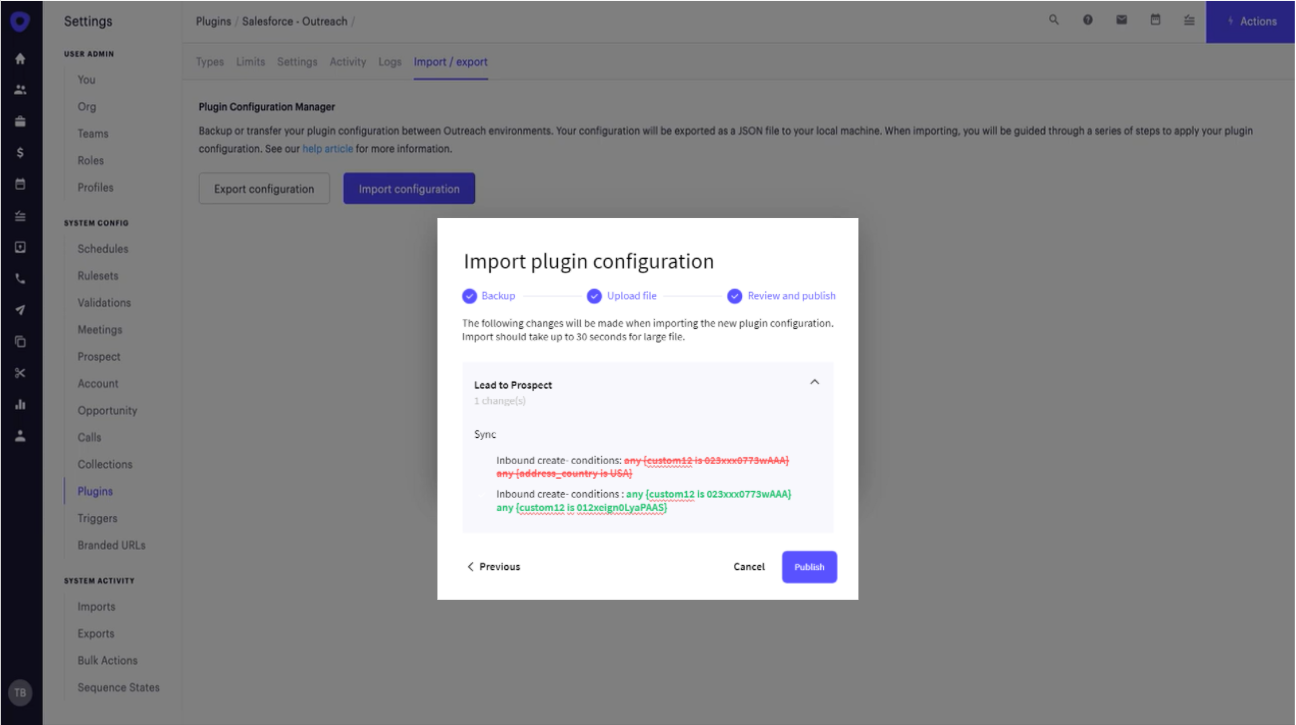Open the search icon in the top bar

tap(1053, 20)
